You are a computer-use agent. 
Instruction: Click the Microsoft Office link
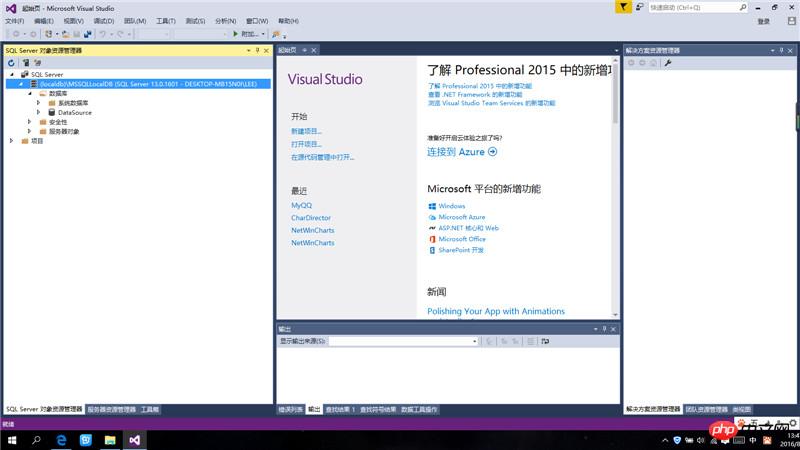click(x=462, y=239)
